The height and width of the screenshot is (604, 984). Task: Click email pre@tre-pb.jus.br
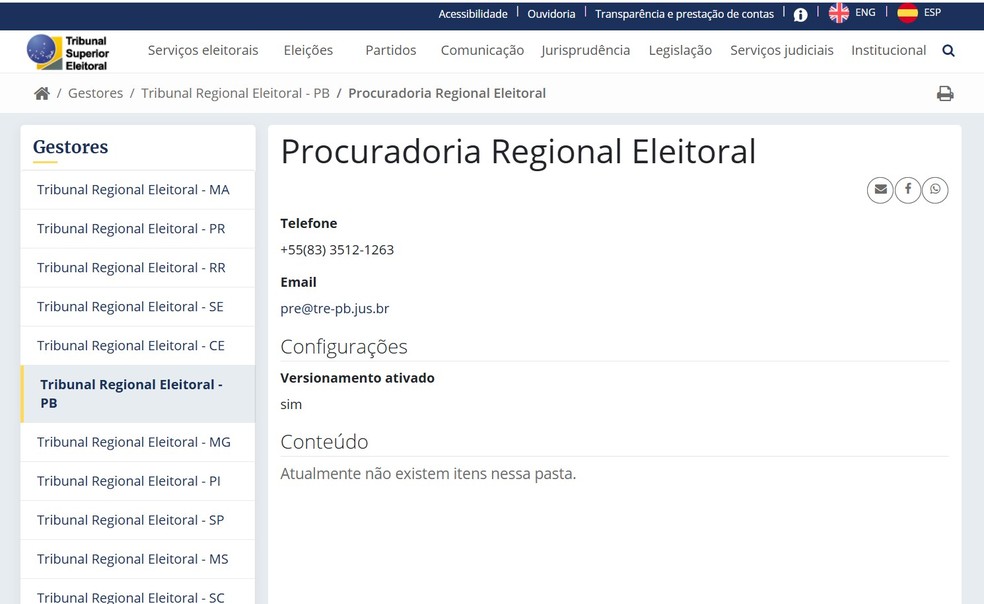pos(334,308)
